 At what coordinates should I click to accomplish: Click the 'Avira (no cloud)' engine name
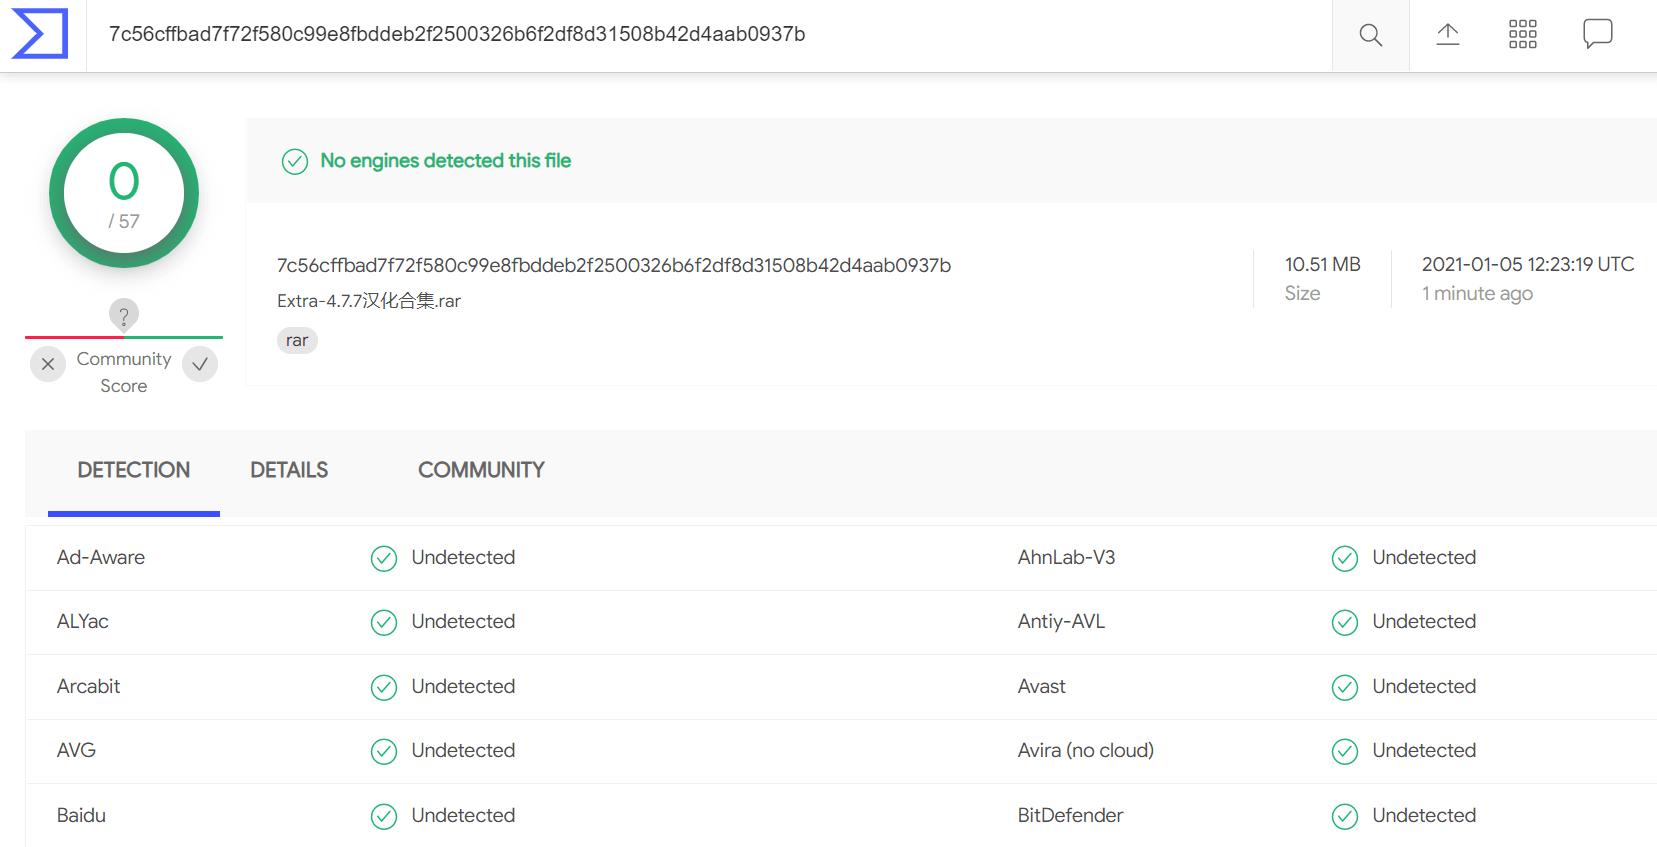1086,750
